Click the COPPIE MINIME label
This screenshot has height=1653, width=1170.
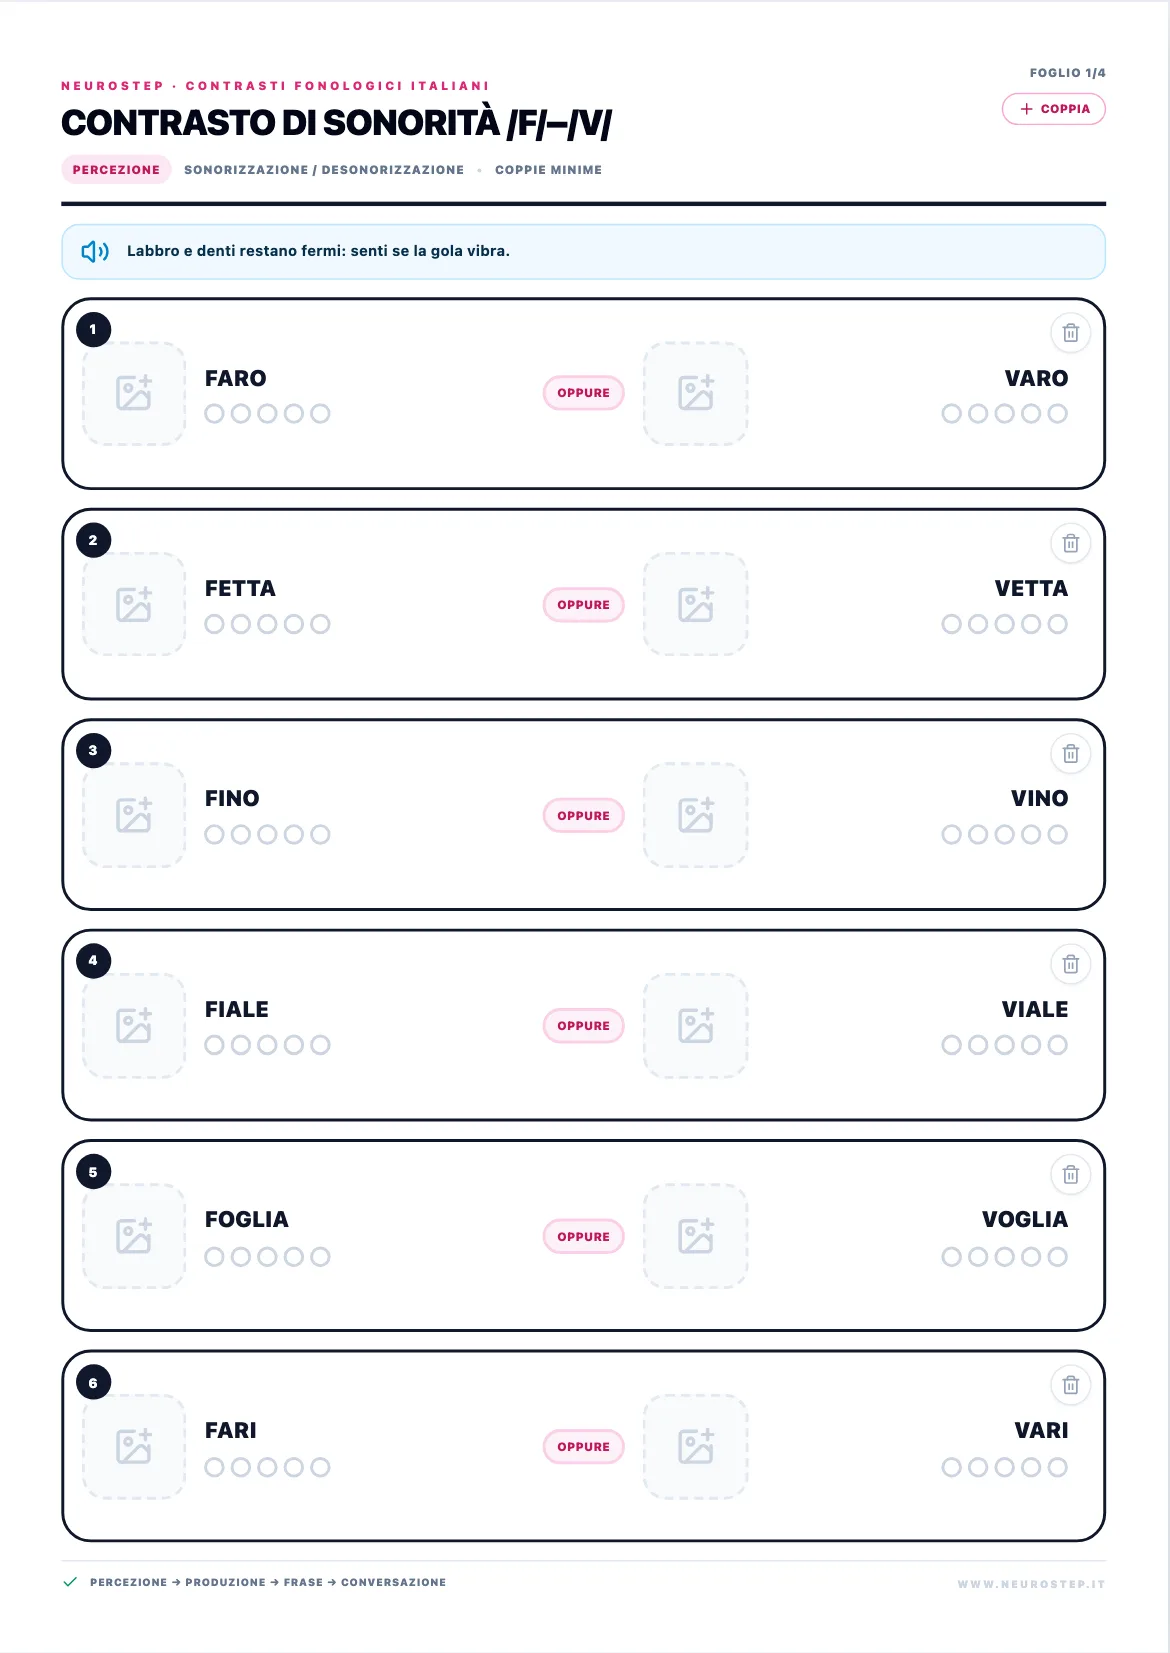click(x=548, y=170)
